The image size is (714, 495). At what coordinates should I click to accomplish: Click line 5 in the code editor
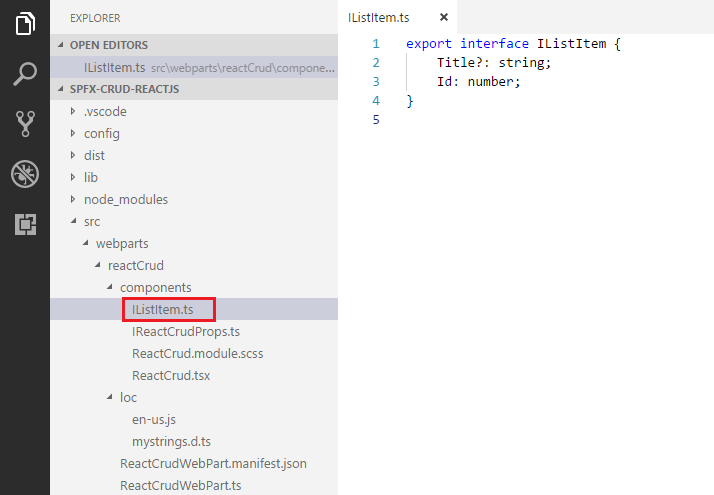(500, 120)
